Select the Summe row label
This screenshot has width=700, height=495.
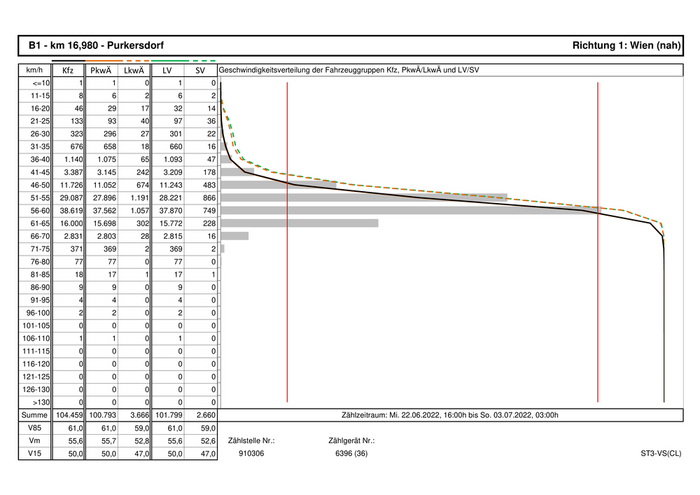pos(34,414)
